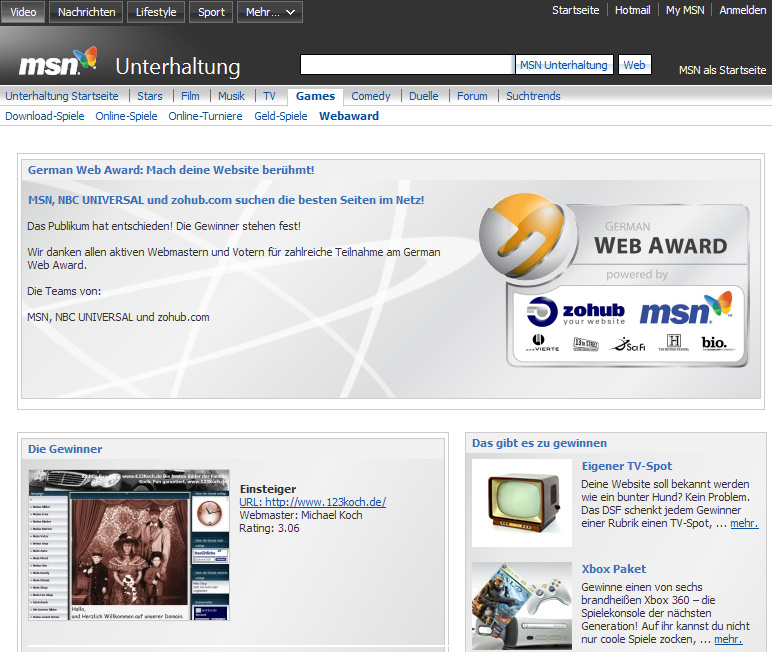772x652 pixels.
Task: Open Download-Spiele submenu link
Action: tap(45, 116)
